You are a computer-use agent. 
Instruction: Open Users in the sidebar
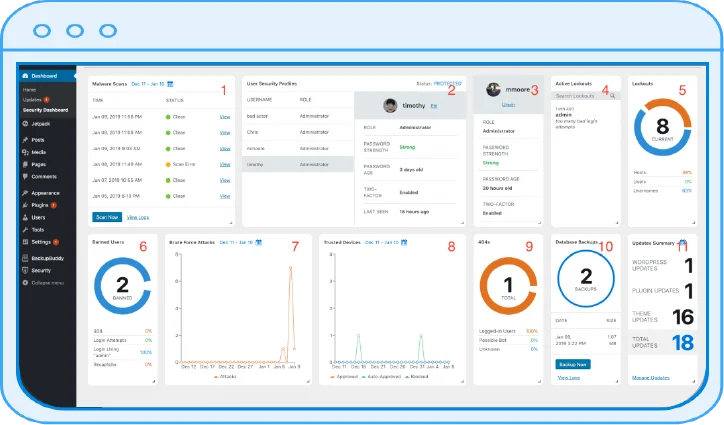(39, 216)
